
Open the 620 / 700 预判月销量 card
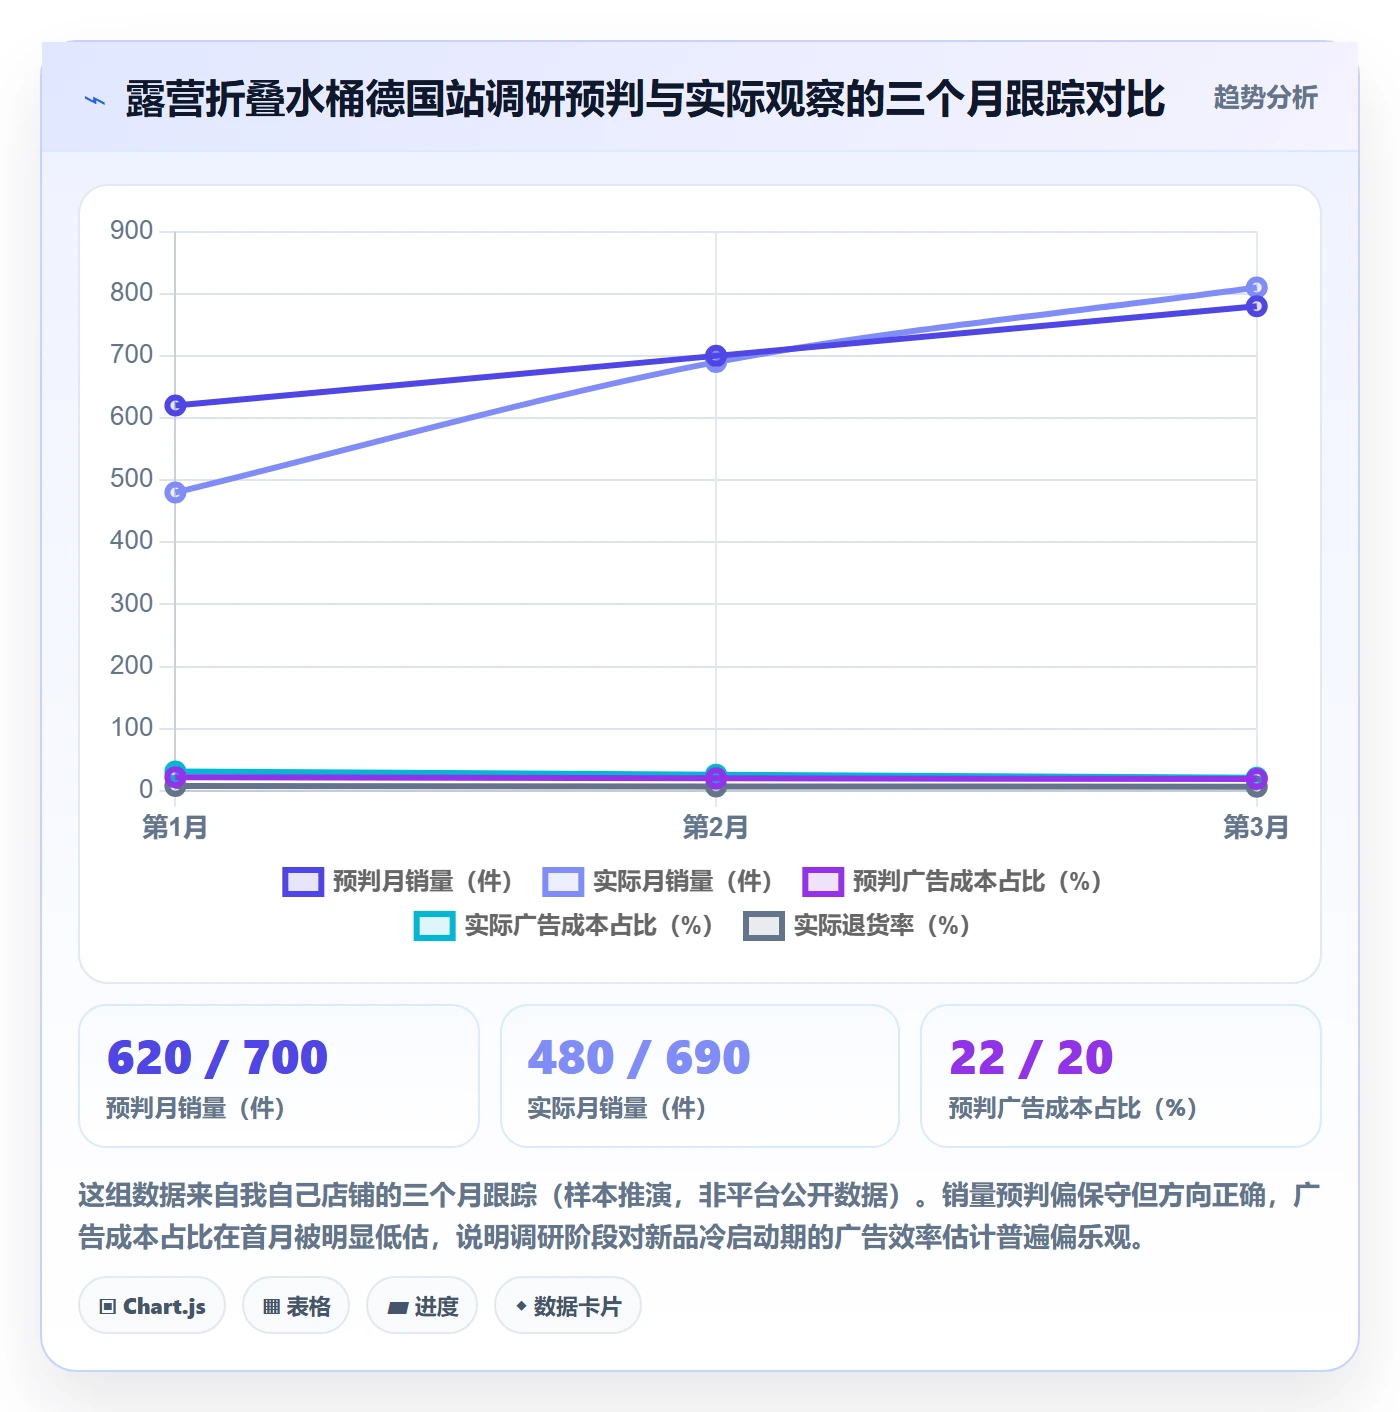279,1076
